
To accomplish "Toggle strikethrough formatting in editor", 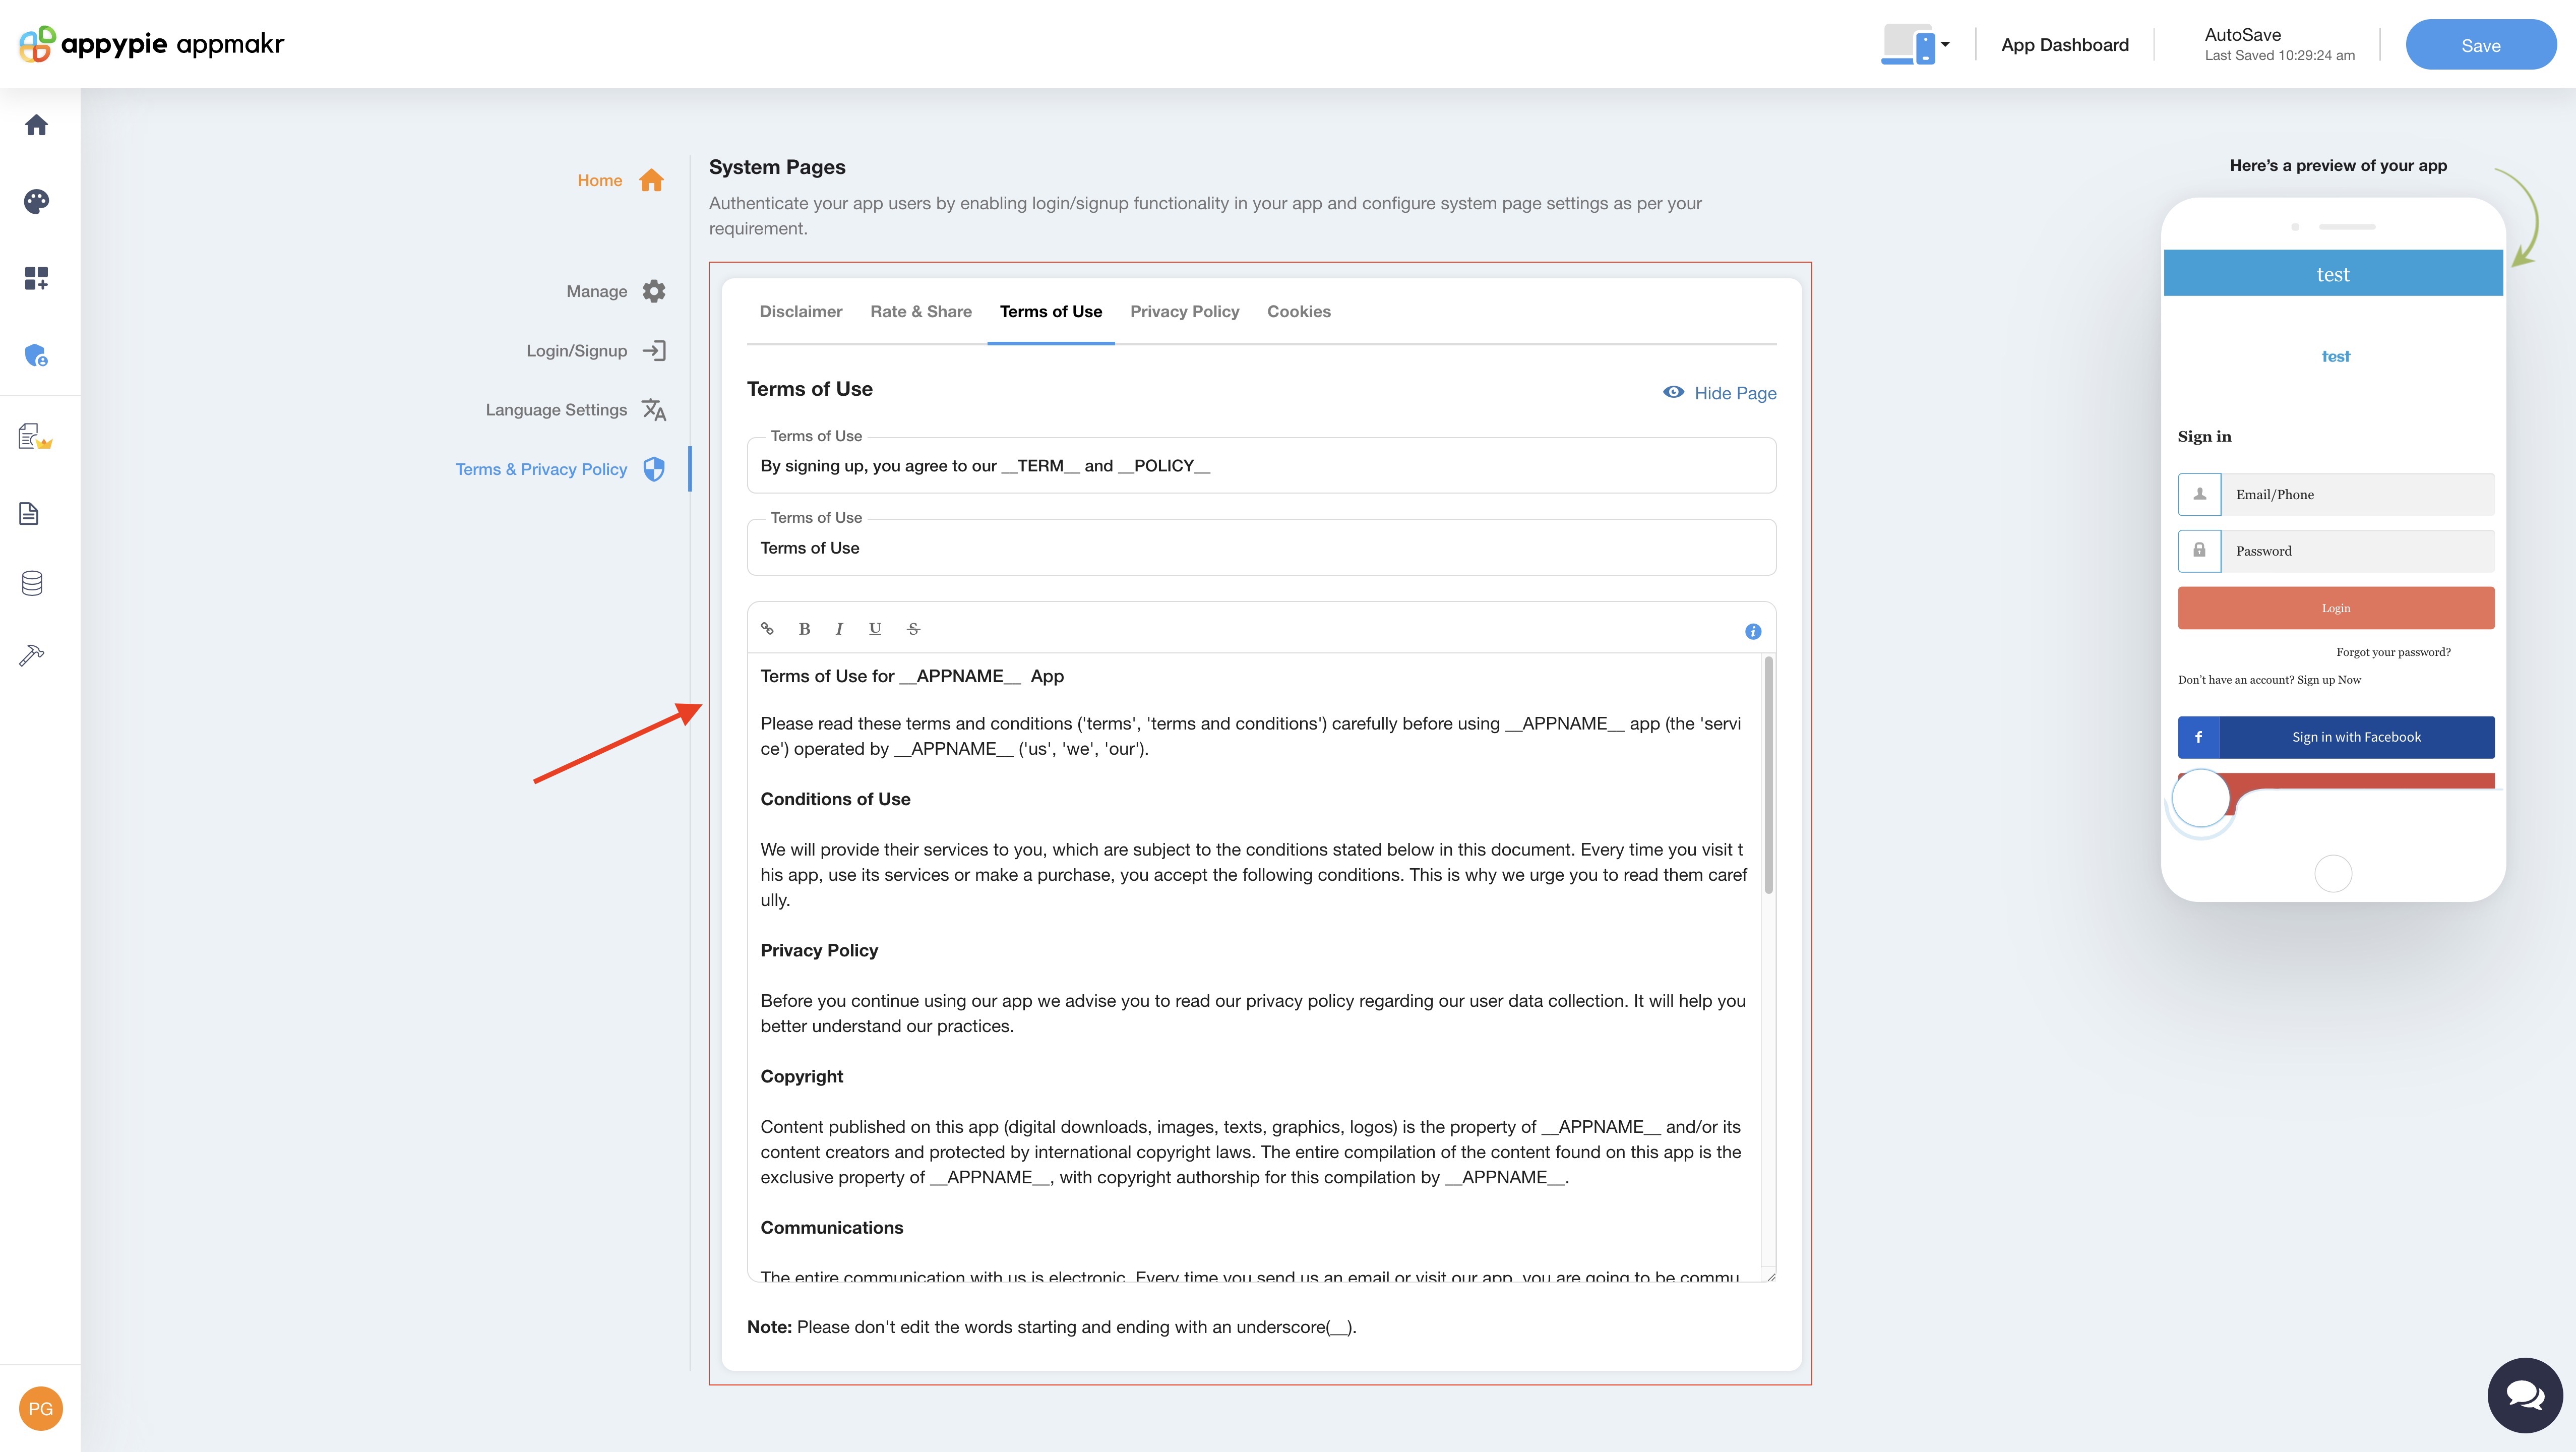I will point(913,629).
